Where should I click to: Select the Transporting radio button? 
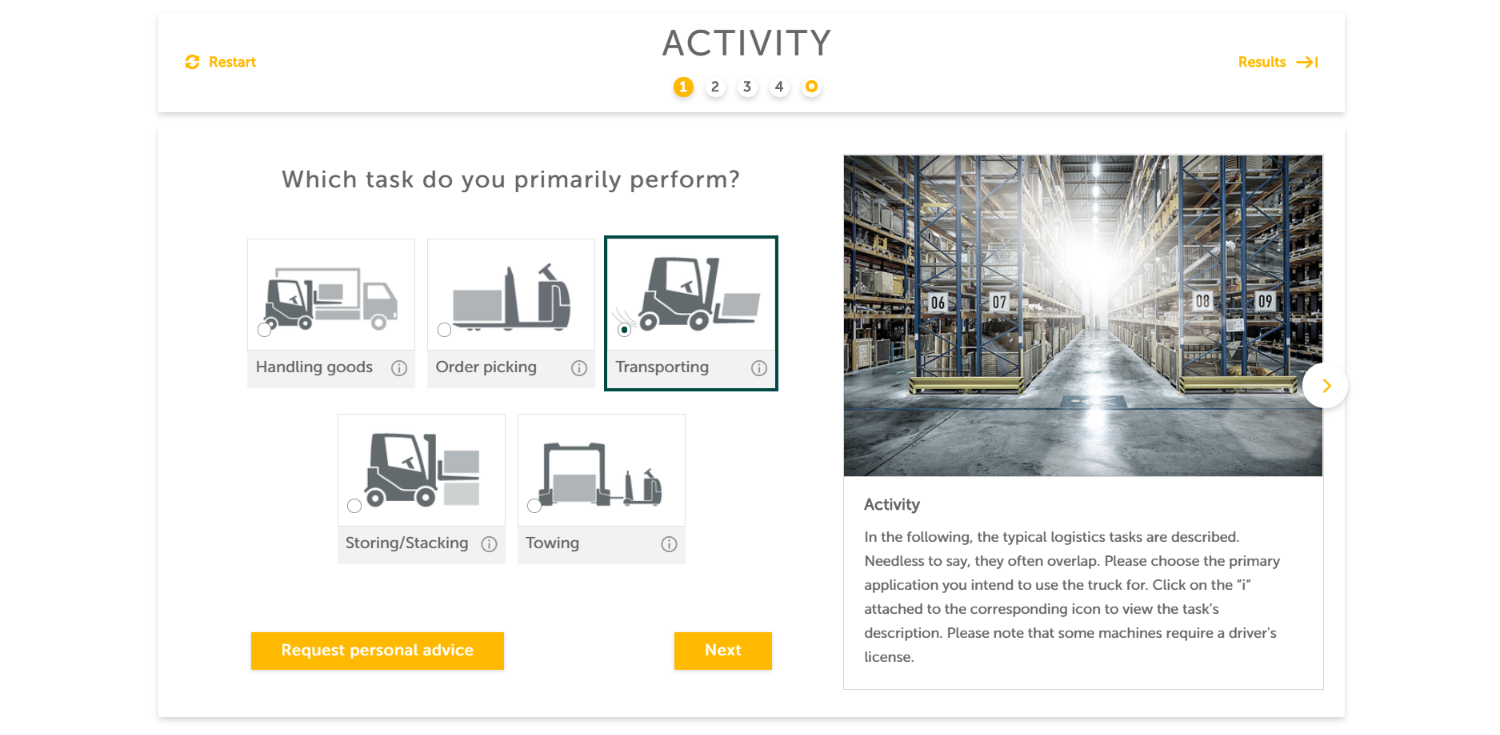624,330
